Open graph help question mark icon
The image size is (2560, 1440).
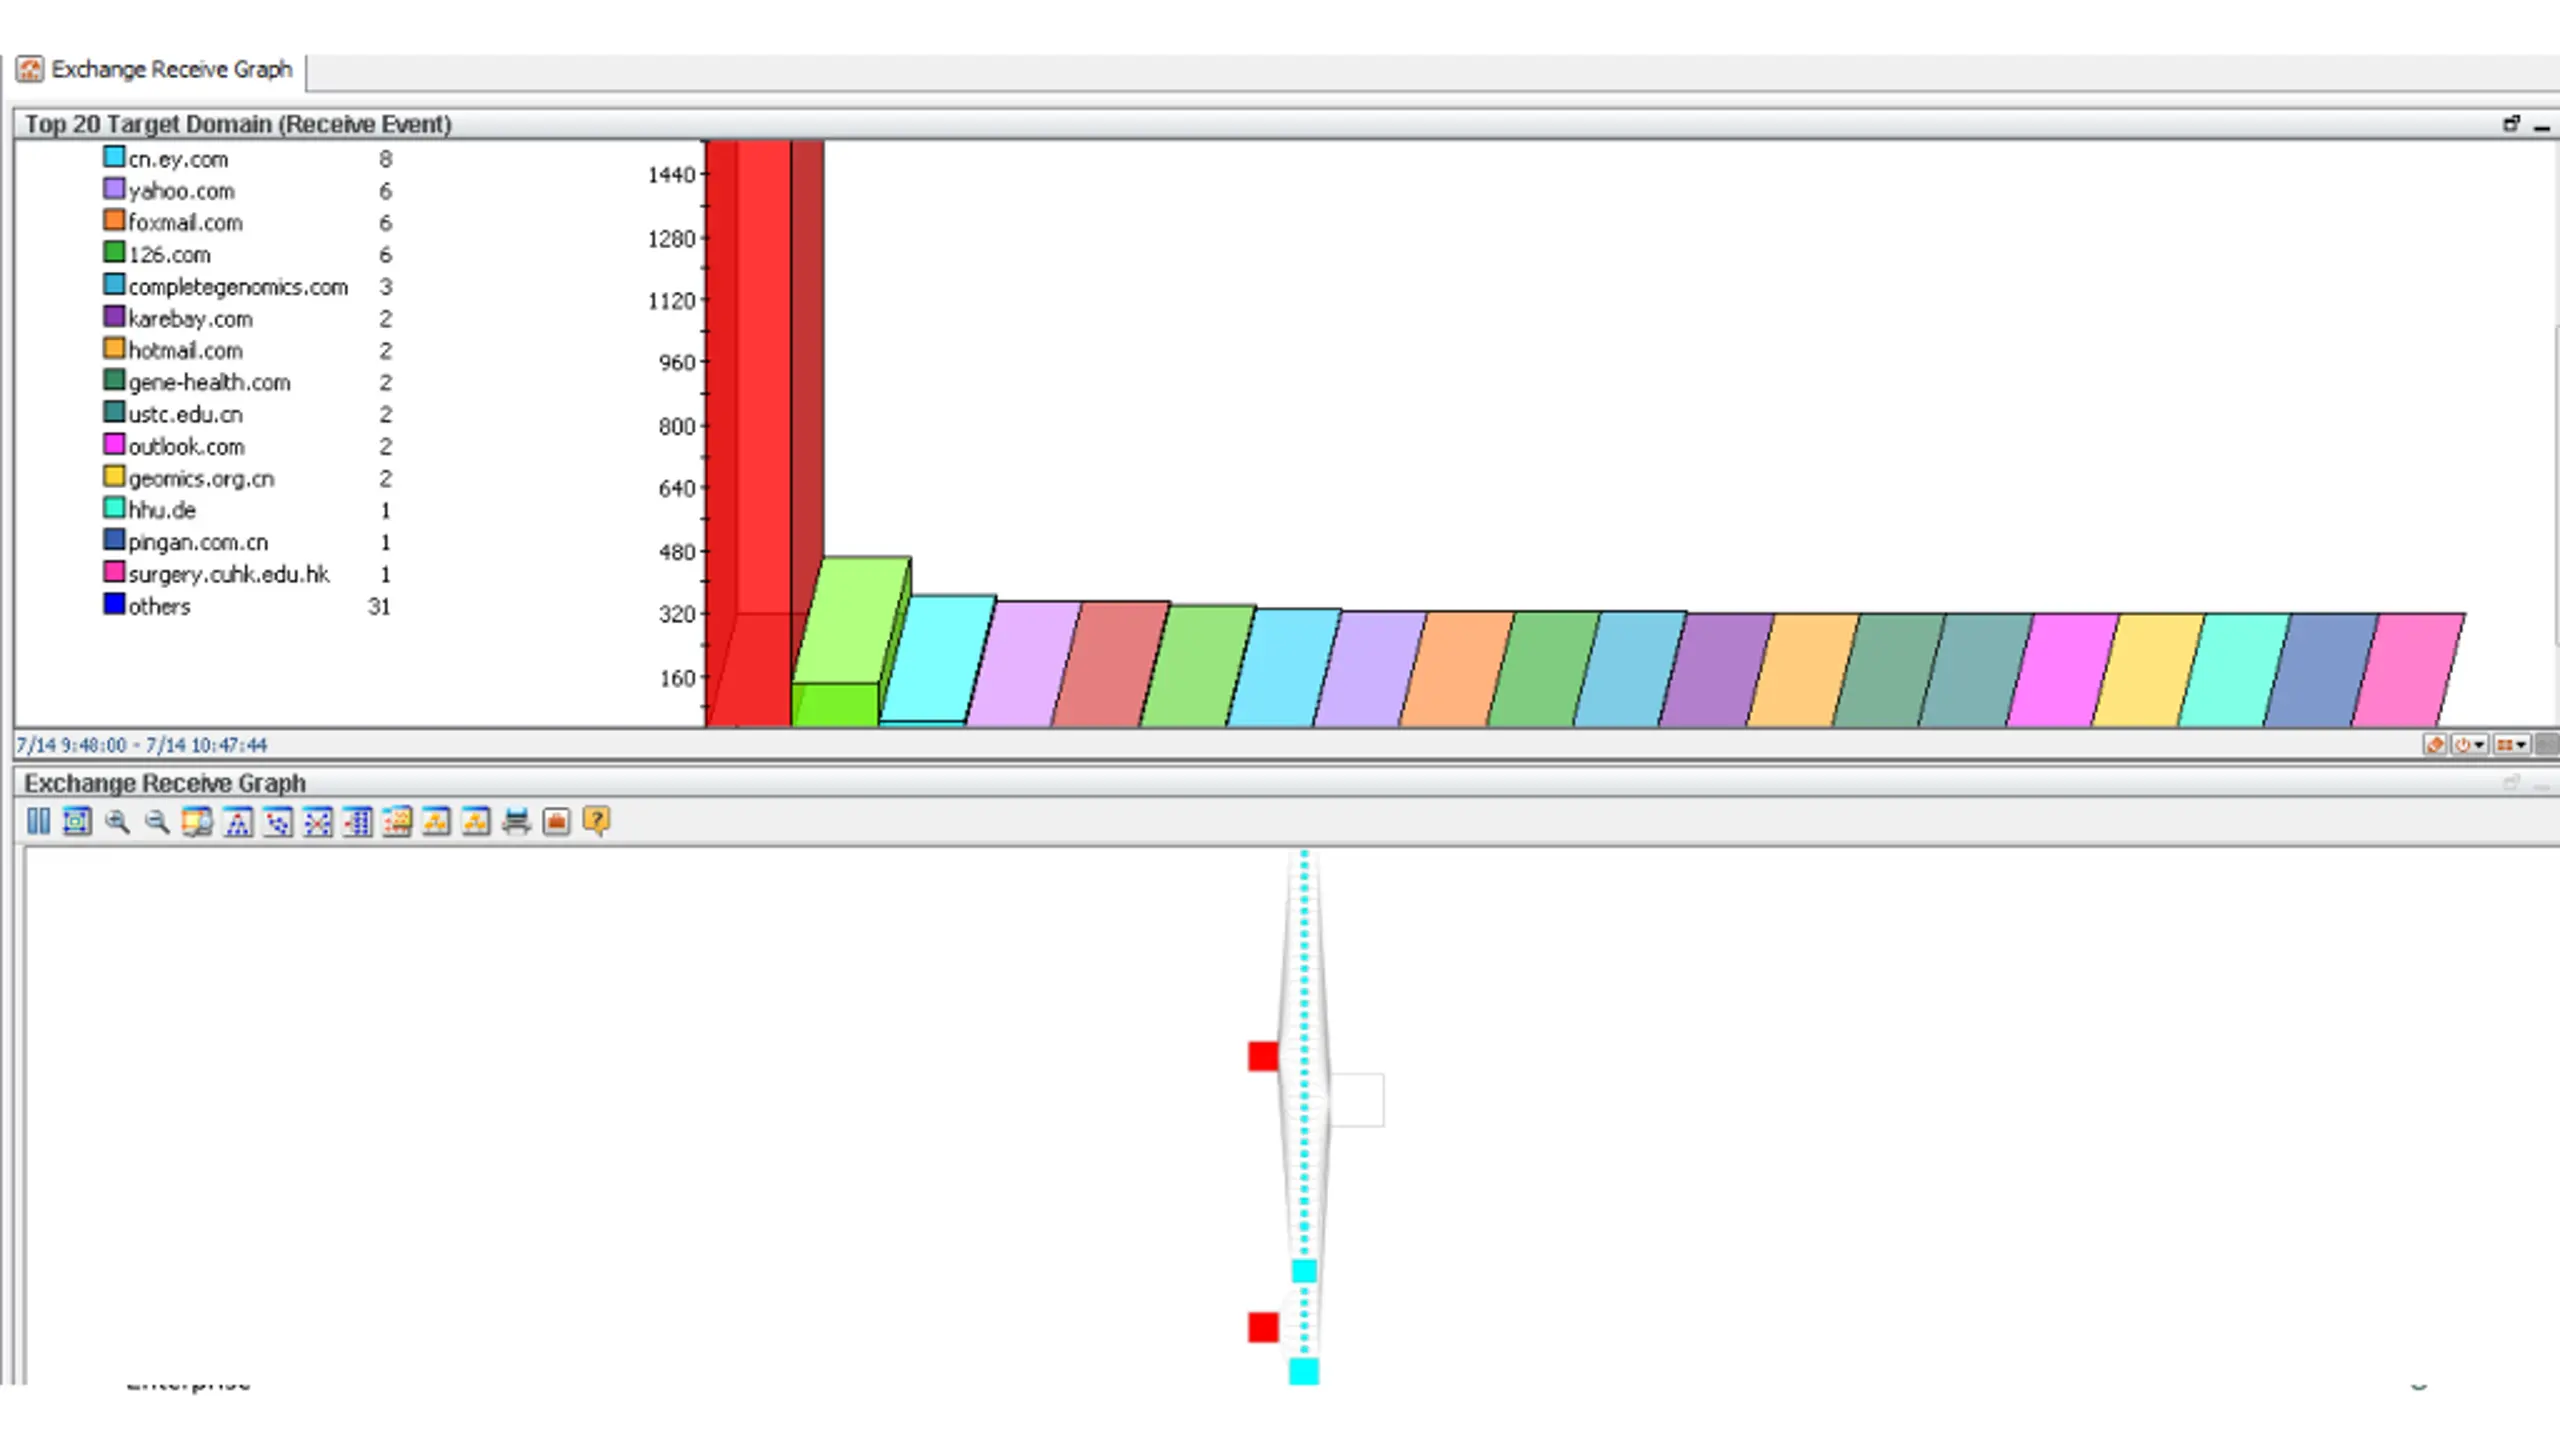[596, 822]
